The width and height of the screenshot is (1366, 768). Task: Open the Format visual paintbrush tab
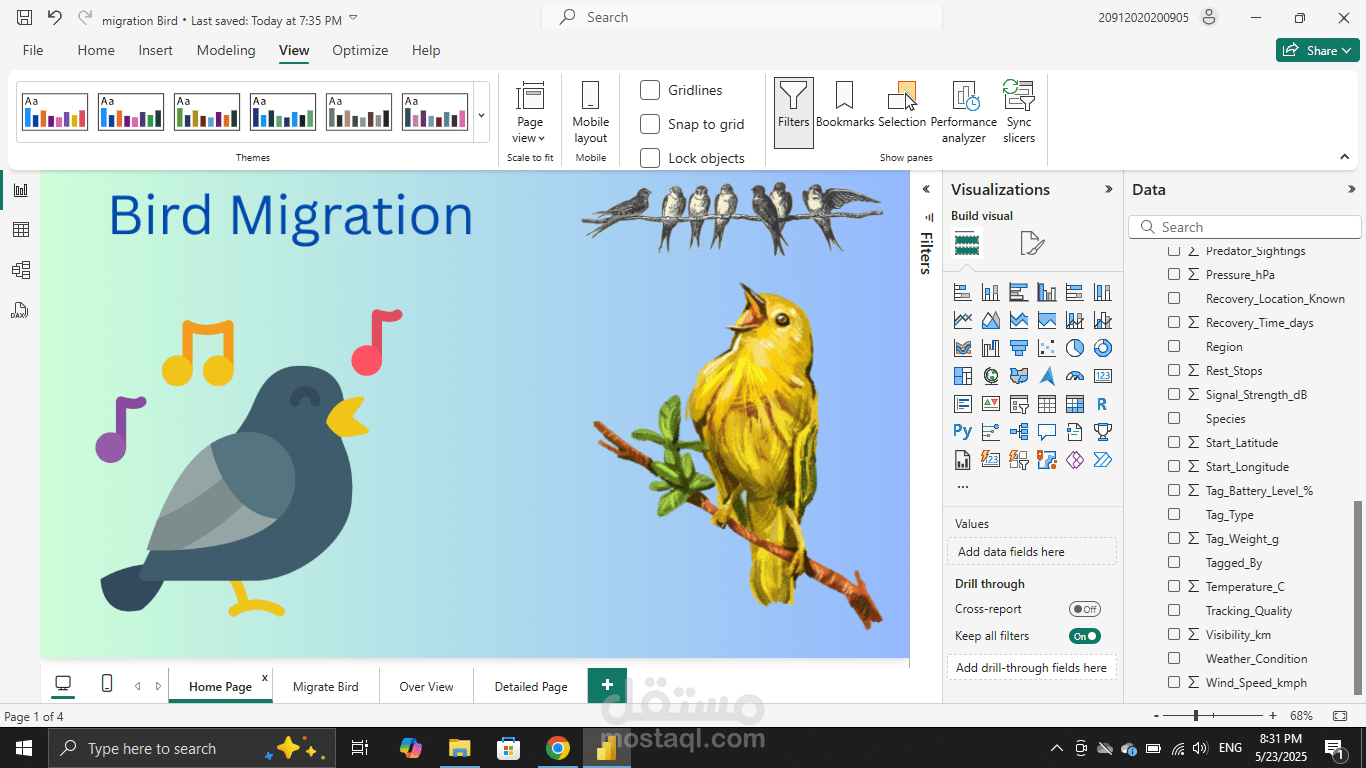(x=1032, y=243)
